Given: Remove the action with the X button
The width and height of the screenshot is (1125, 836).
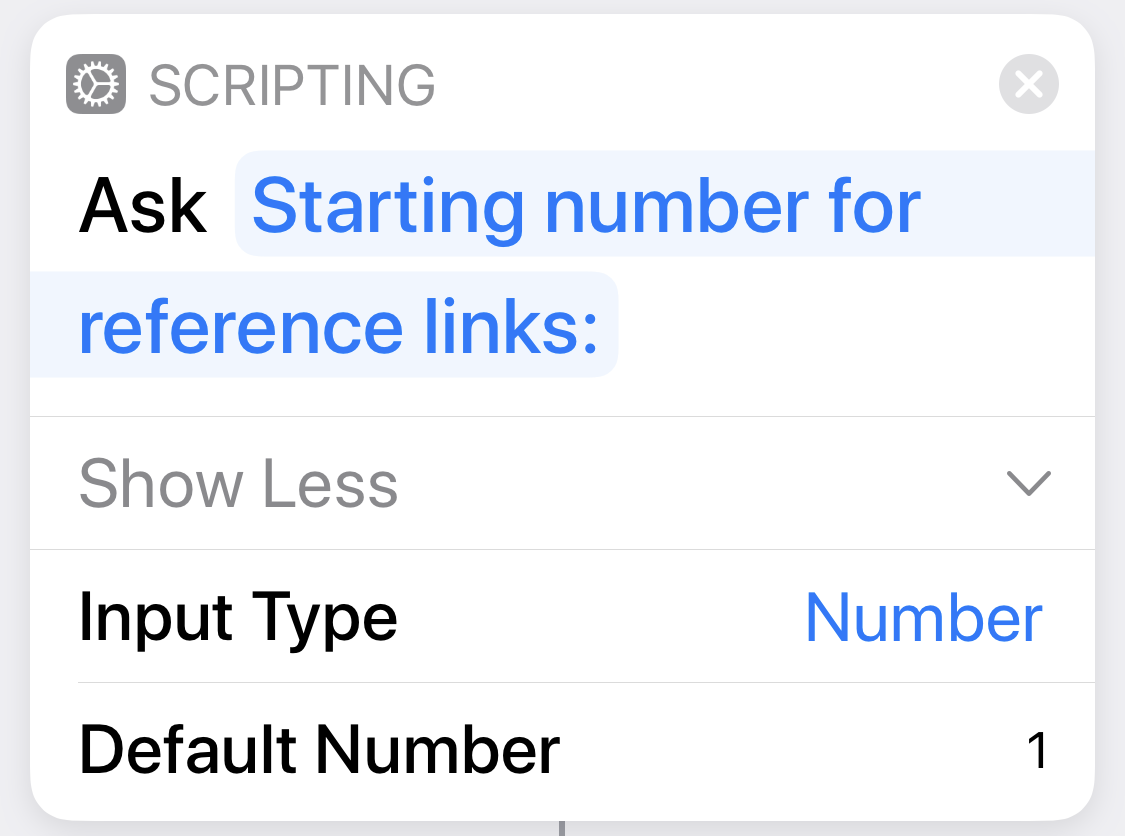Looking at the screenshot, I should click(1028, 84).
